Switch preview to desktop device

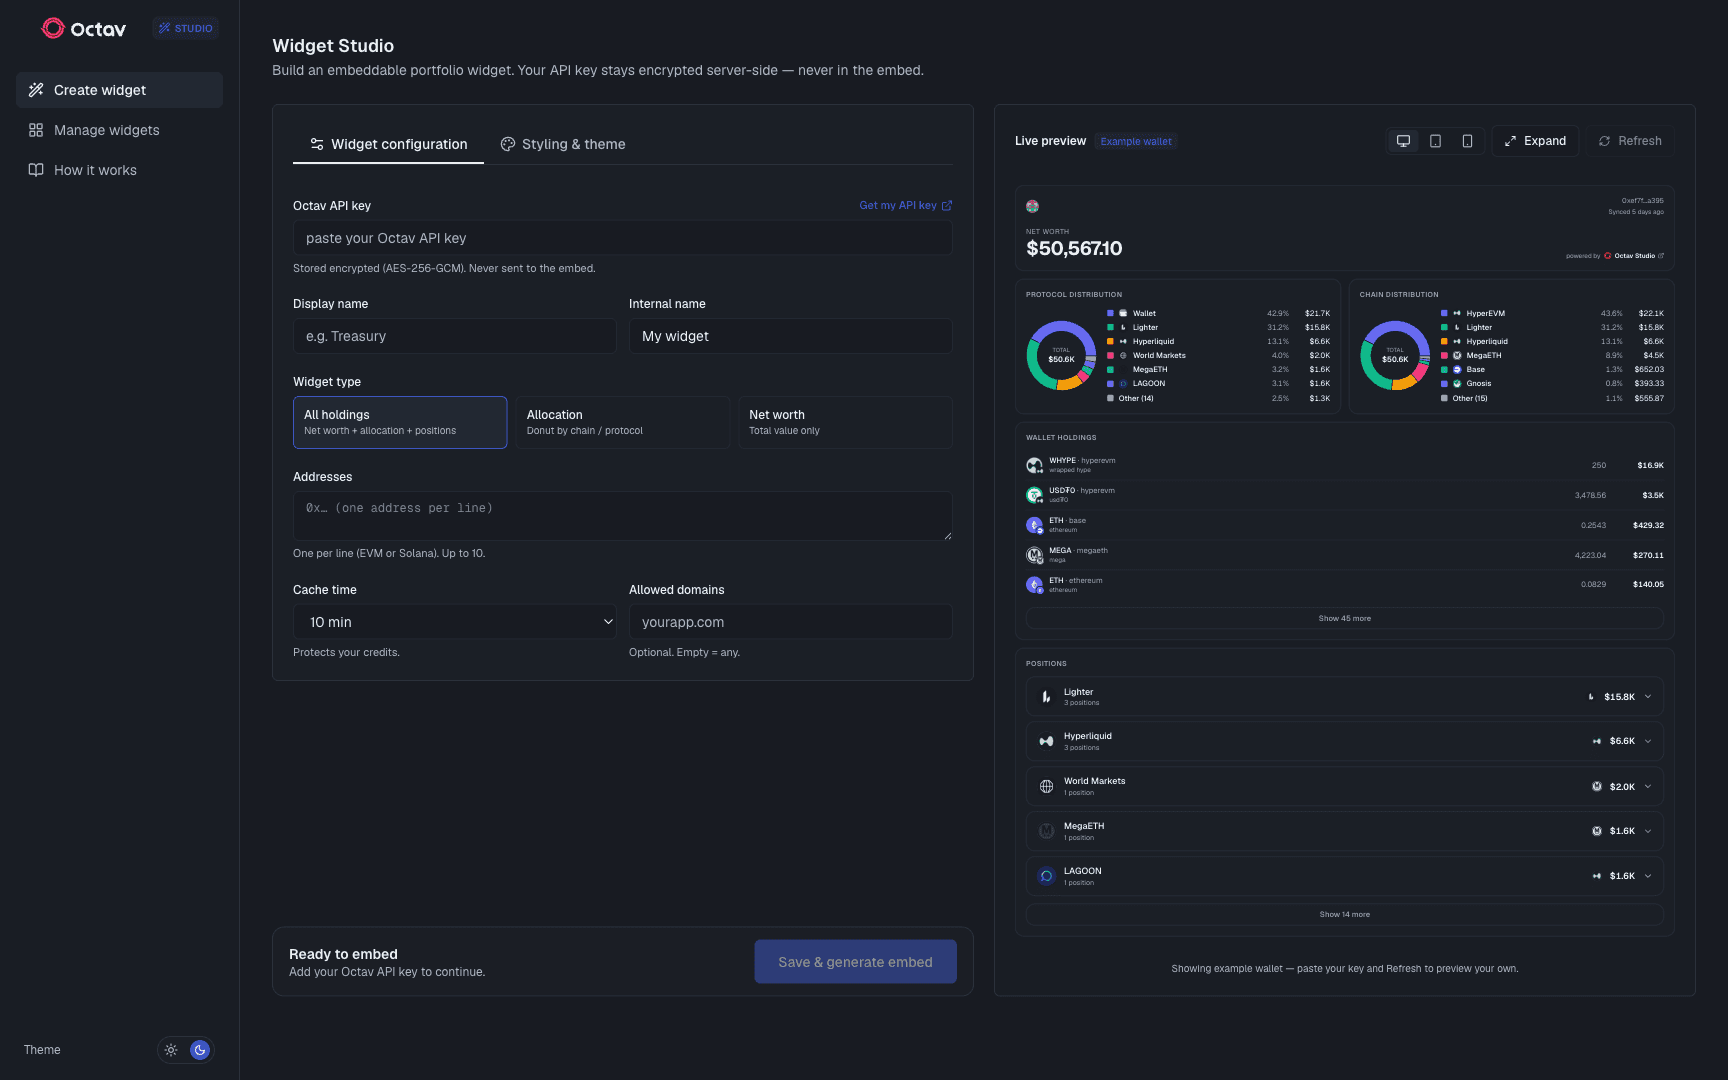point(1404,141)
